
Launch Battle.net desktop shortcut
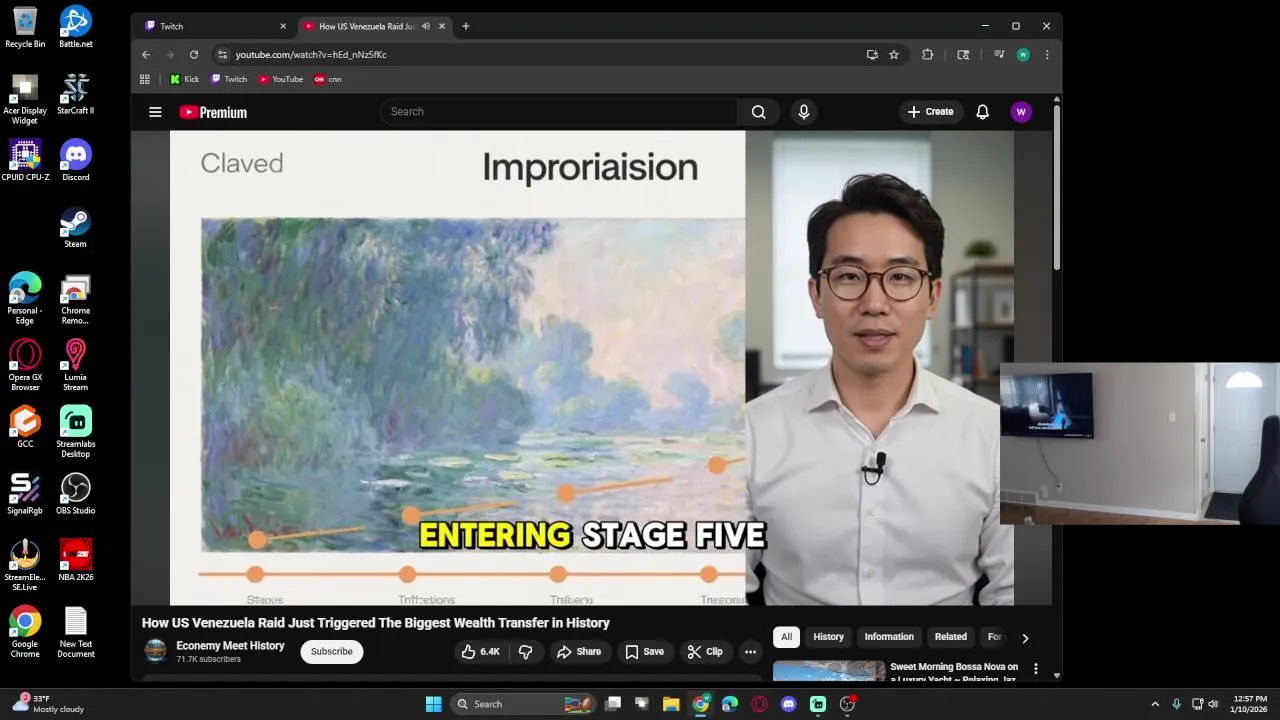76,27
